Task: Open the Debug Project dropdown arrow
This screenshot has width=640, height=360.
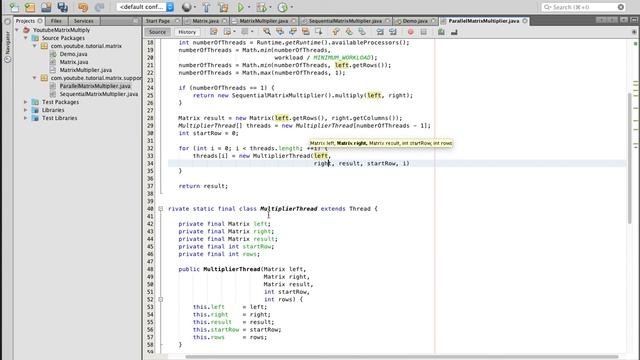Action: pos(270,7)
